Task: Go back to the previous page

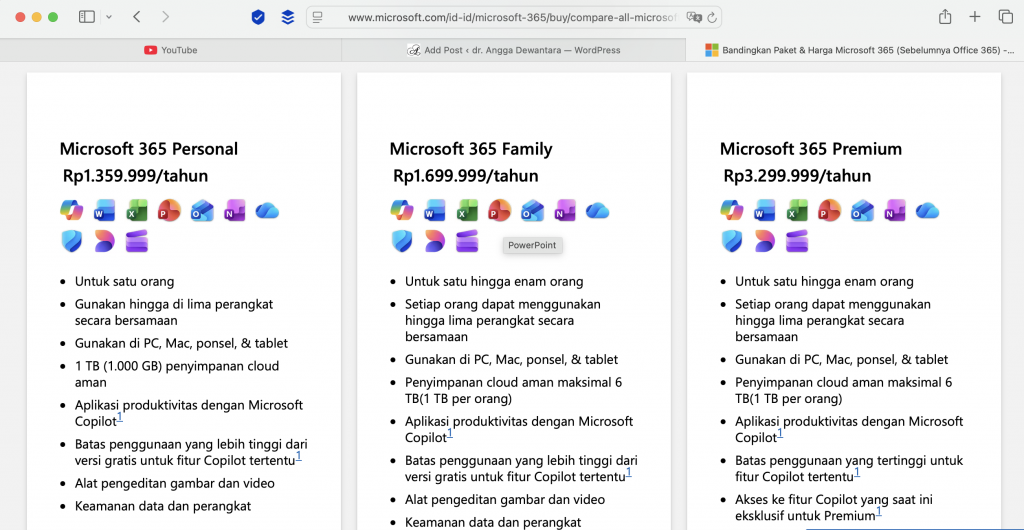Action: 136,17
